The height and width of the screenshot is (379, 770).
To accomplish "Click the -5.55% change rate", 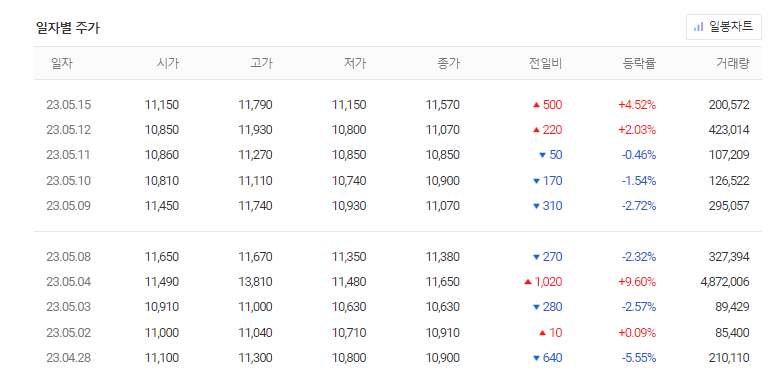I will coord(638,358).
